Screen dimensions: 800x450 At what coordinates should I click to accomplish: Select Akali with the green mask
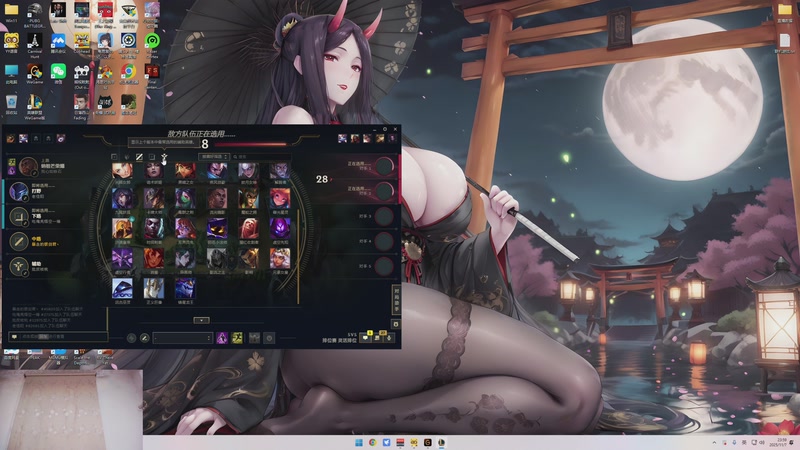click(185, 198)
